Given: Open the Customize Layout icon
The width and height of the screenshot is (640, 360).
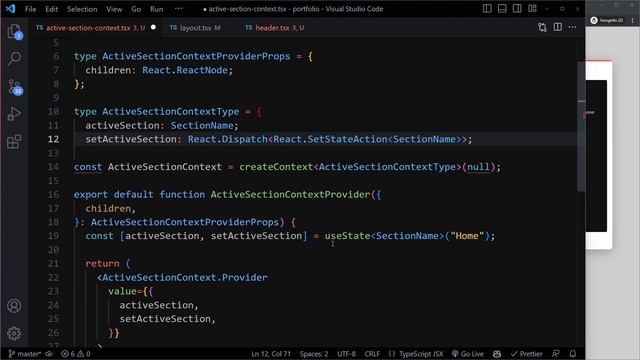Looking at the screenshot, I should [532, 9].
